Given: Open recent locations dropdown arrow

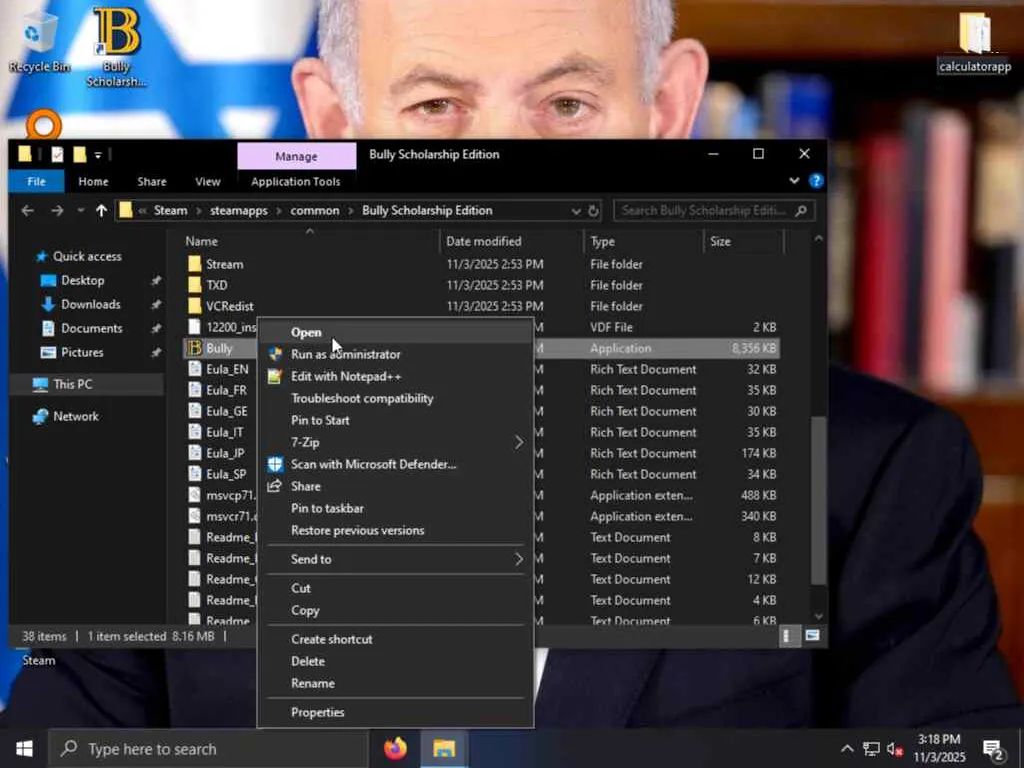Looking at the screenshot, I should (x=80, y=210).
